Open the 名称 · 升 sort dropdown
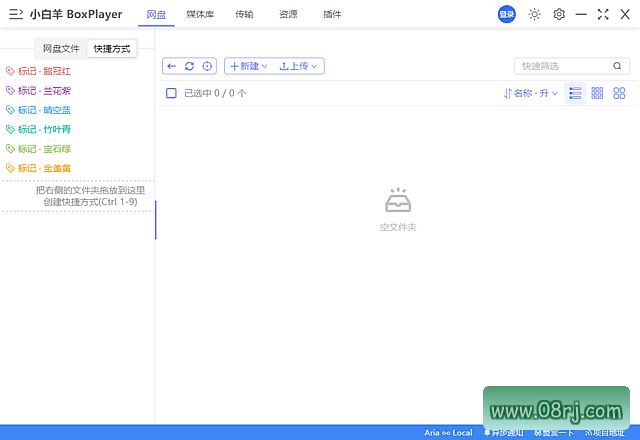640x440 pixels. [x=531, y=93]
